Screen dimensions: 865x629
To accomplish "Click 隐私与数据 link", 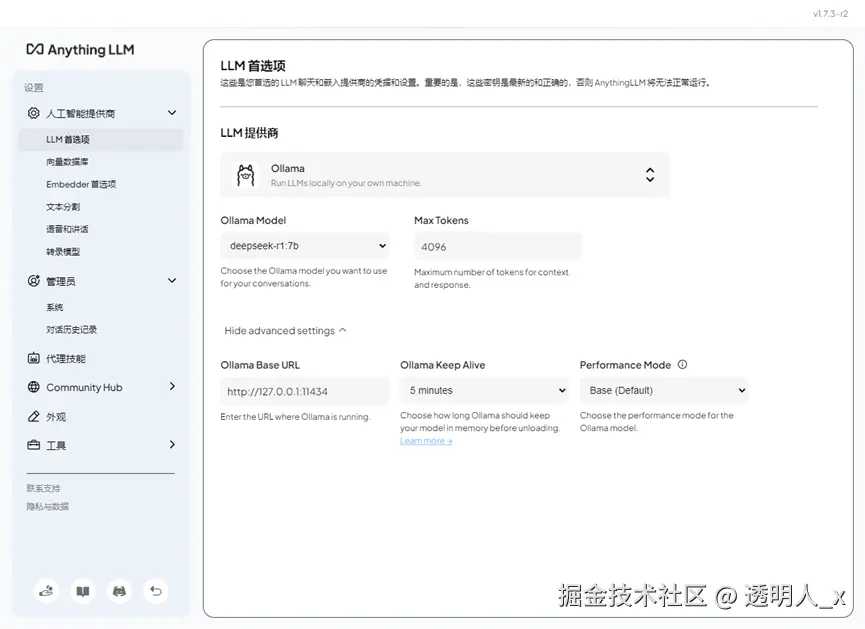I will pos(48,507).
